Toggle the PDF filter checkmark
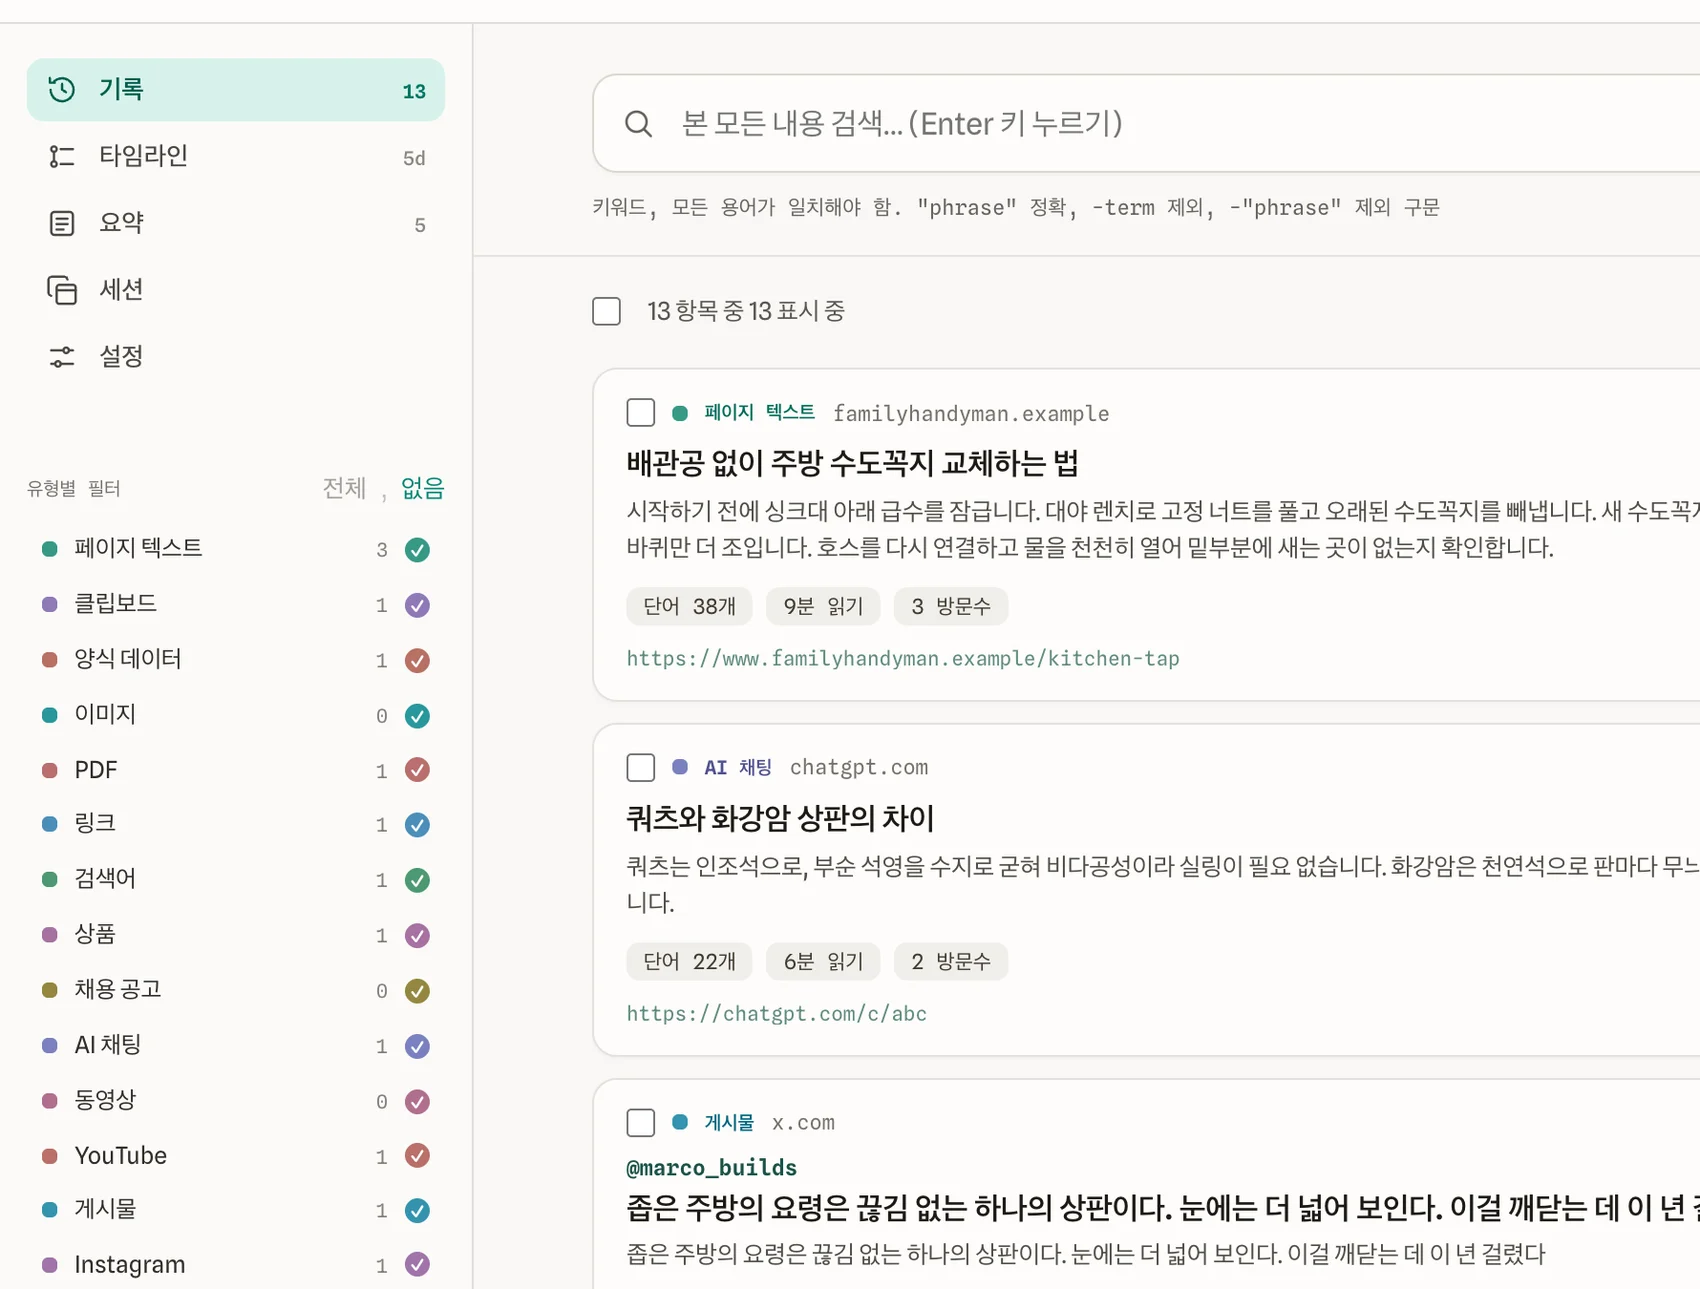Image resolution: width=1700 pixels, height=1289 pixels. [x=417, y=770]
